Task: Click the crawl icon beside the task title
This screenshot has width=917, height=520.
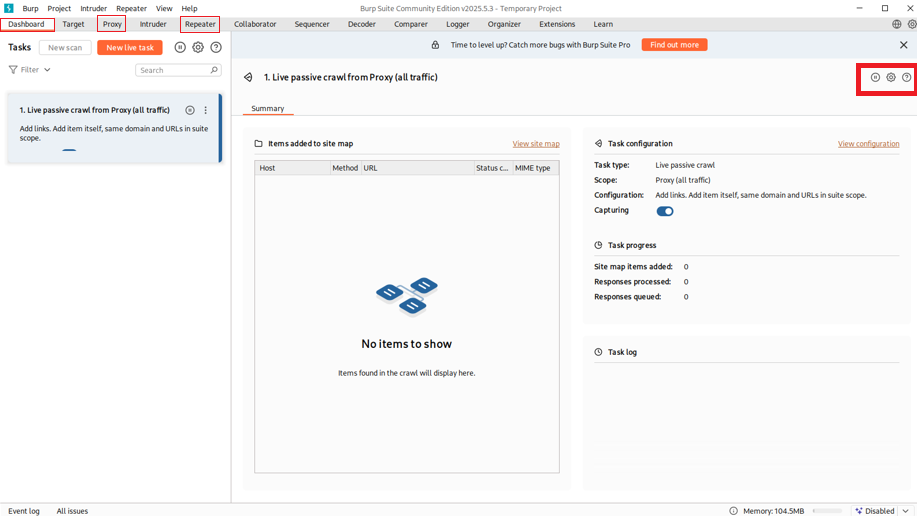Action: coord(249,77)
